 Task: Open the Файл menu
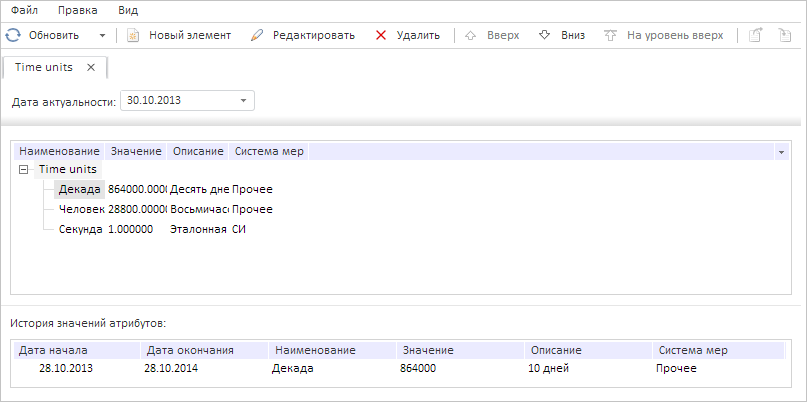[x=25, y=9]
